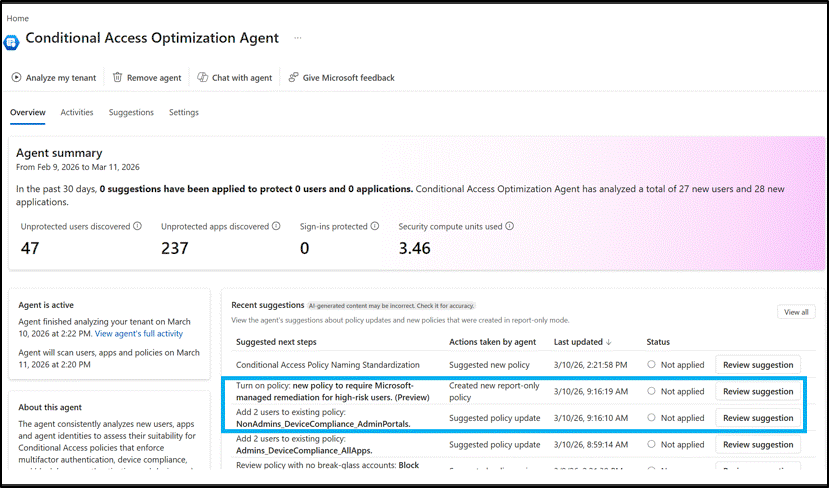The image size is (829, 488).
Task: Open the Suggestions tab
Action: pos(131,112)
